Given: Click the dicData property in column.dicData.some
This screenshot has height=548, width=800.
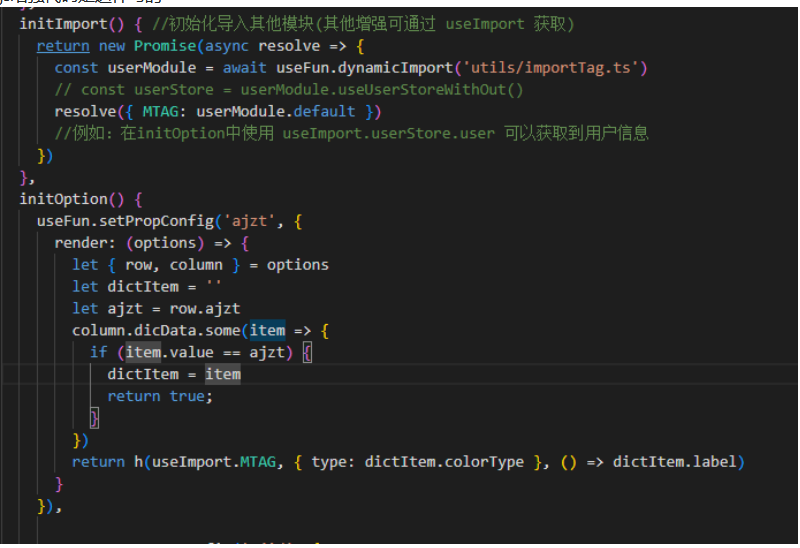Looking at the screenshot, I should [x=162, y=330].
